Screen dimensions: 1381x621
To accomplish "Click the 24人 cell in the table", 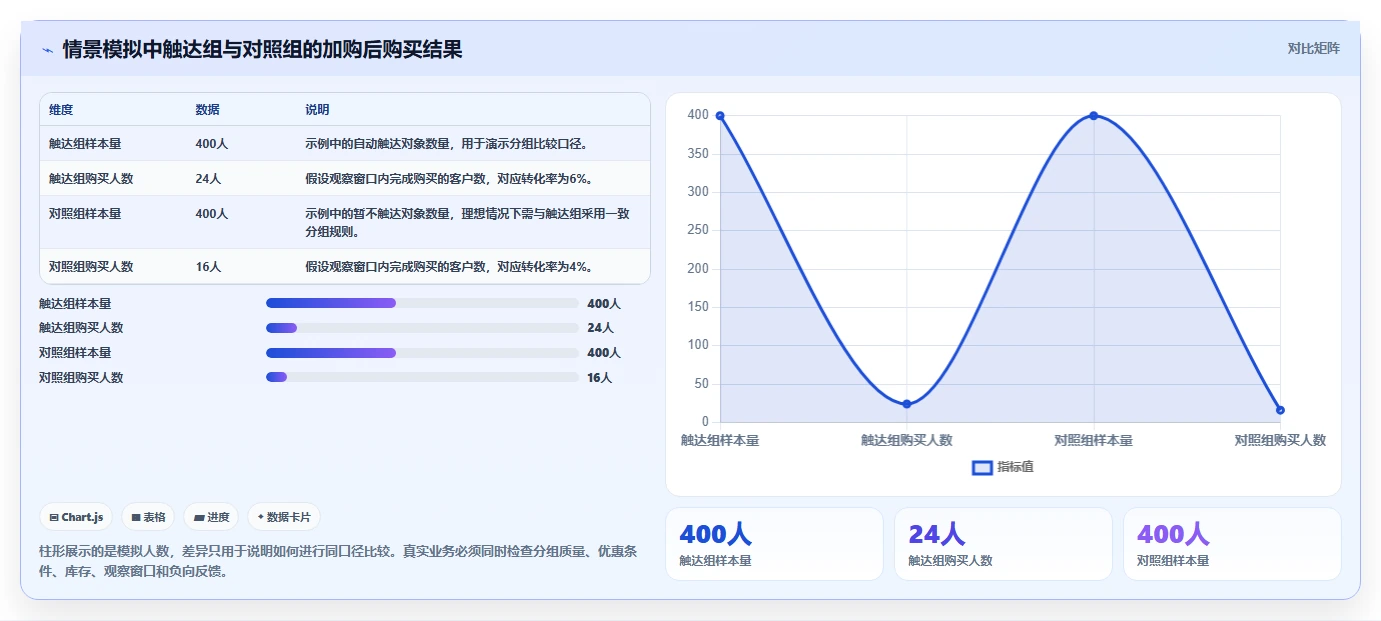I will click(x=208, y=179).
